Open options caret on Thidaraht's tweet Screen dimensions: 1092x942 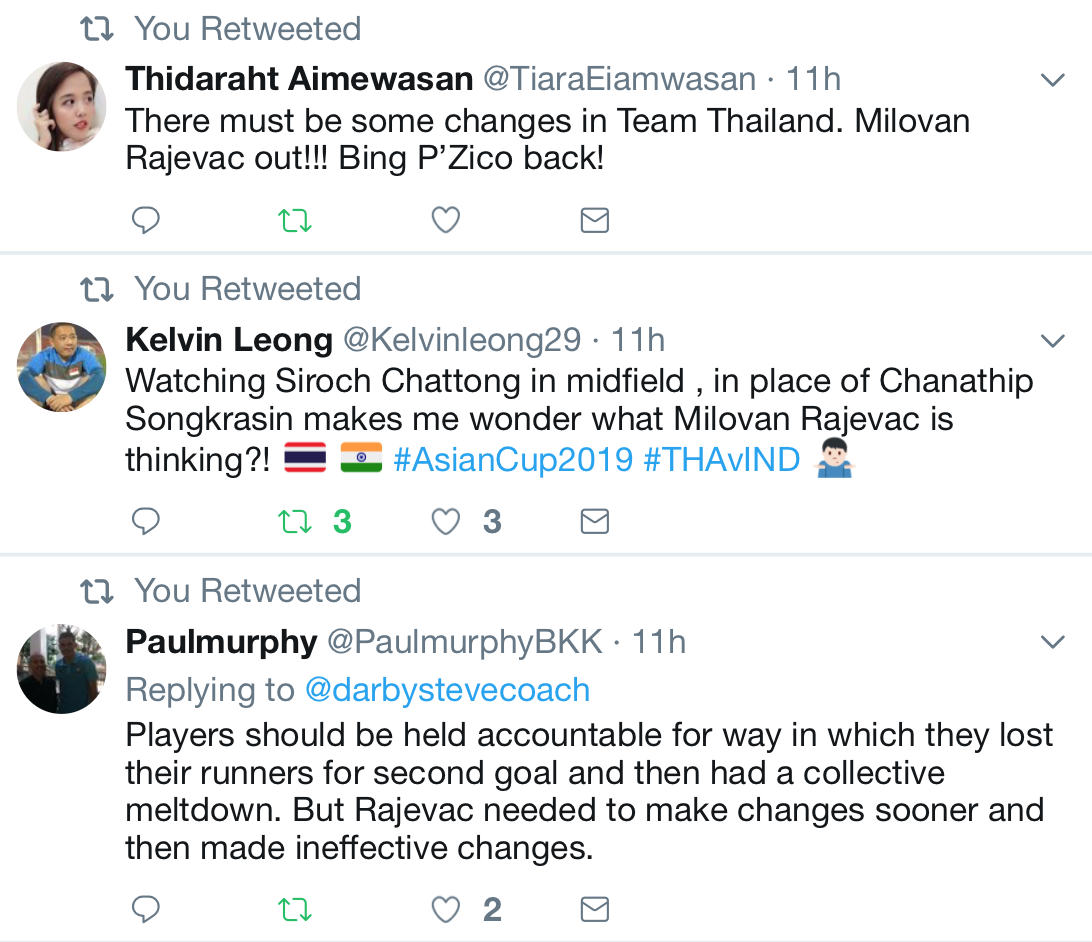pos(1052,79)
